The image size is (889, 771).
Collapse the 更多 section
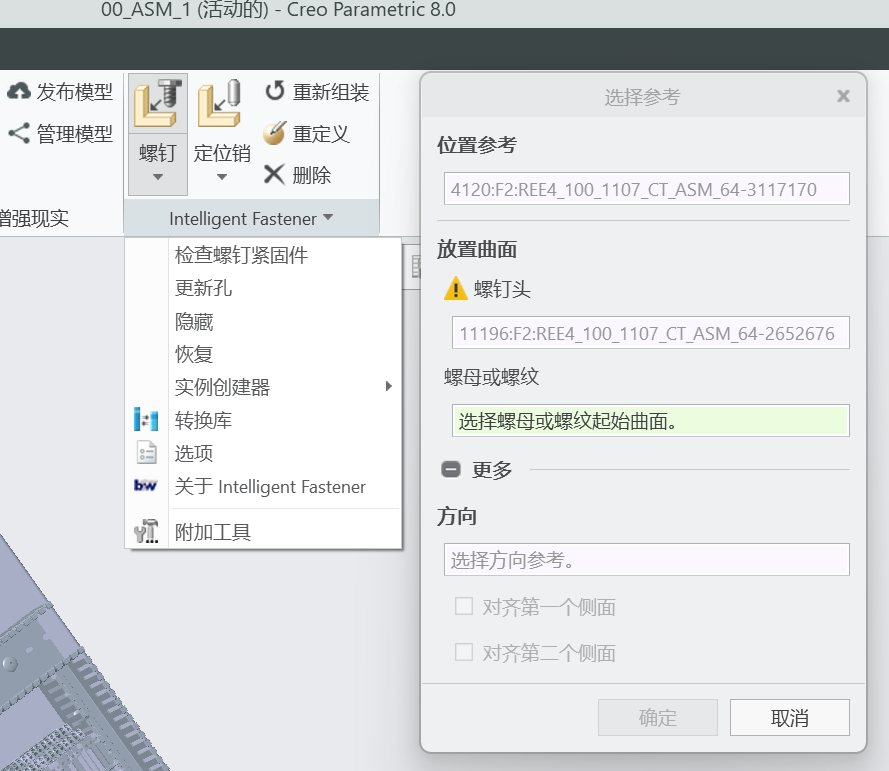point(451,469)
